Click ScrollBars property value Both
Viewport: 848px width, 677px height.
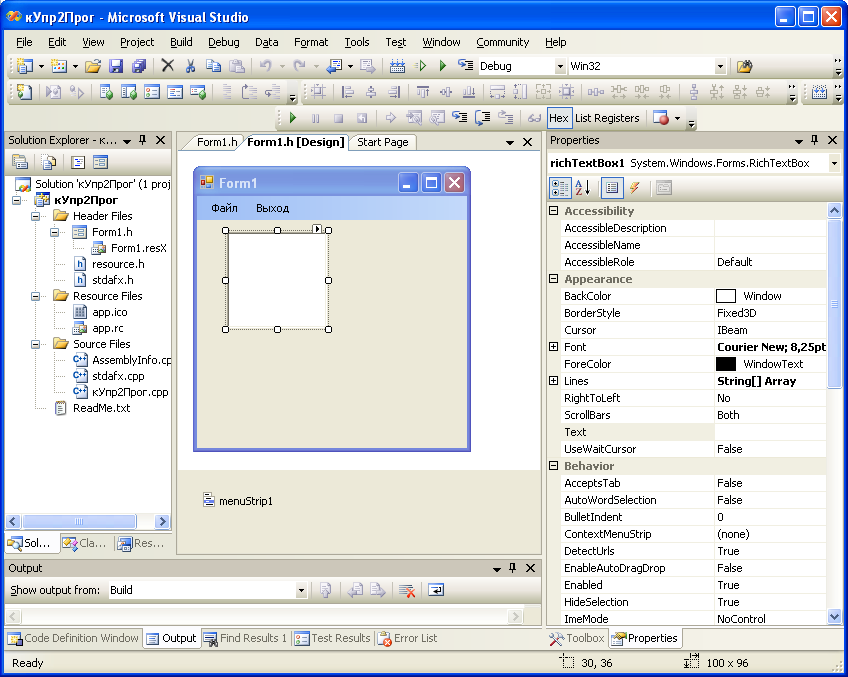point(728,415)
